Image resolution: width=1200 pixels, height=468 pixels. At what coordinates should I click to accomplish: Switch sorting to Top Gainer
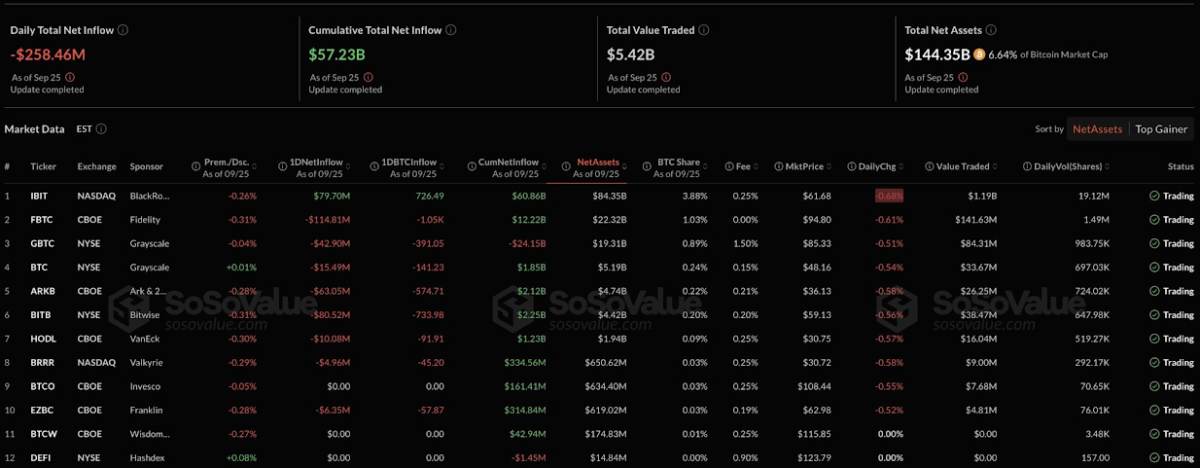tap(1161, 129)
